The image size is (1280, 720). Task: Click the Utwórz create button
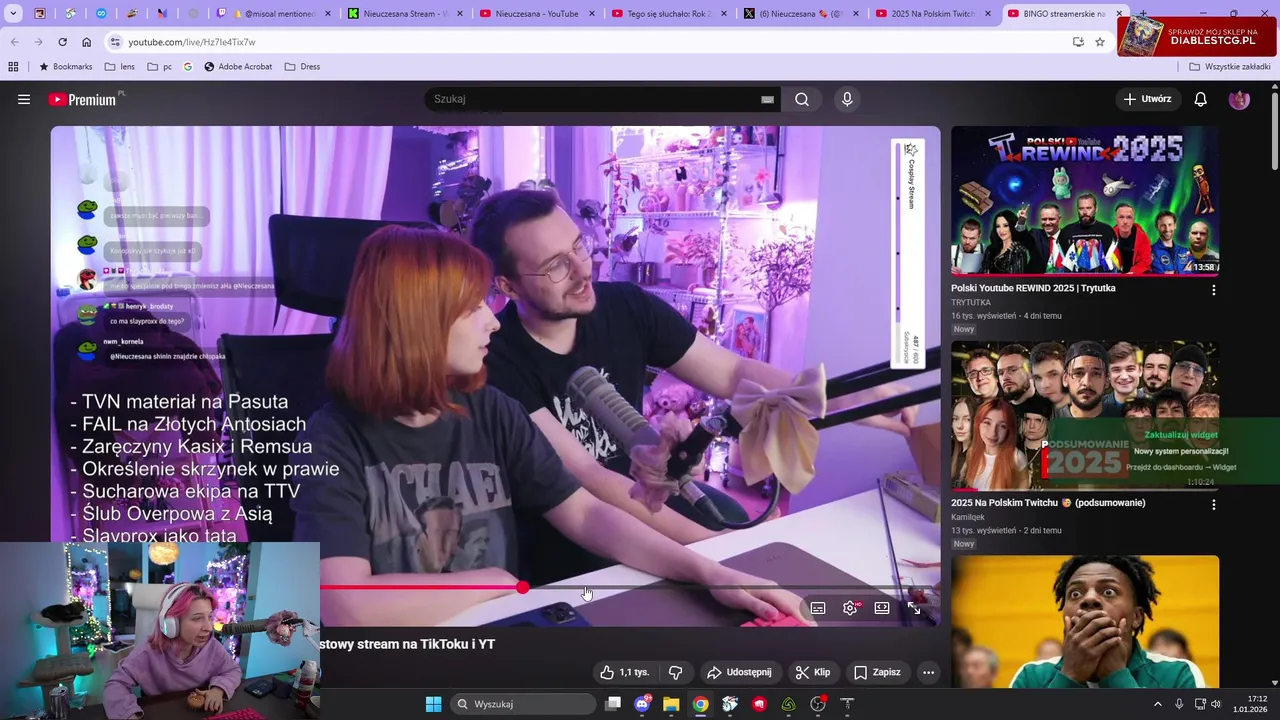pos(1147,99)
